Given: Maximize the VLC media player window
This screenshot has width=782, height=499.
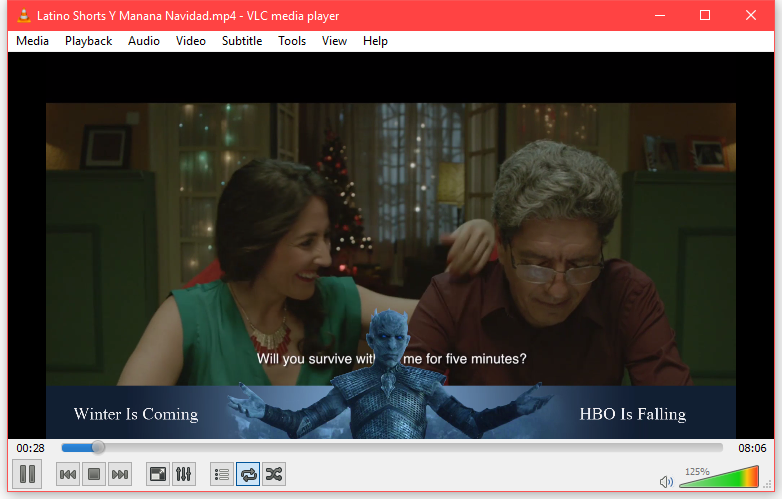Looking at the screenshot, I should (705, 15).
